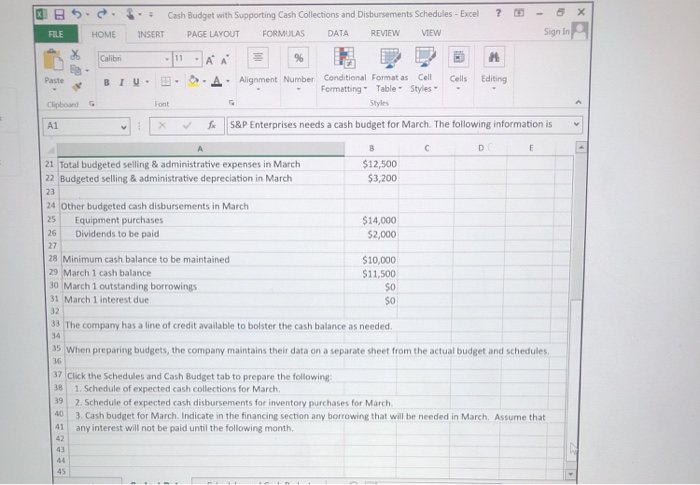Screen dimensions: 700x485
Task: Open the underline style dropdown arrow
Action: tap(147, 82)
